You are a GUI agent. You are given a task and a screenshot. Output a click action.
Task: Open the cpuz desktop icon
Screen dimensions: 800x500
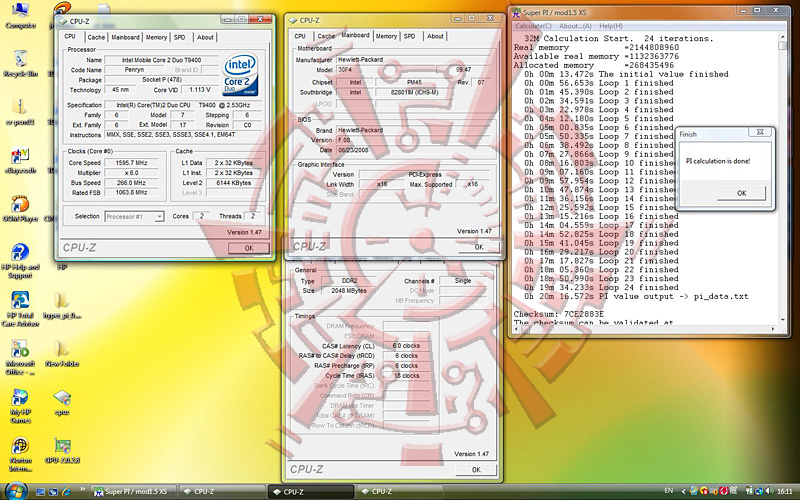pos(62,402)
